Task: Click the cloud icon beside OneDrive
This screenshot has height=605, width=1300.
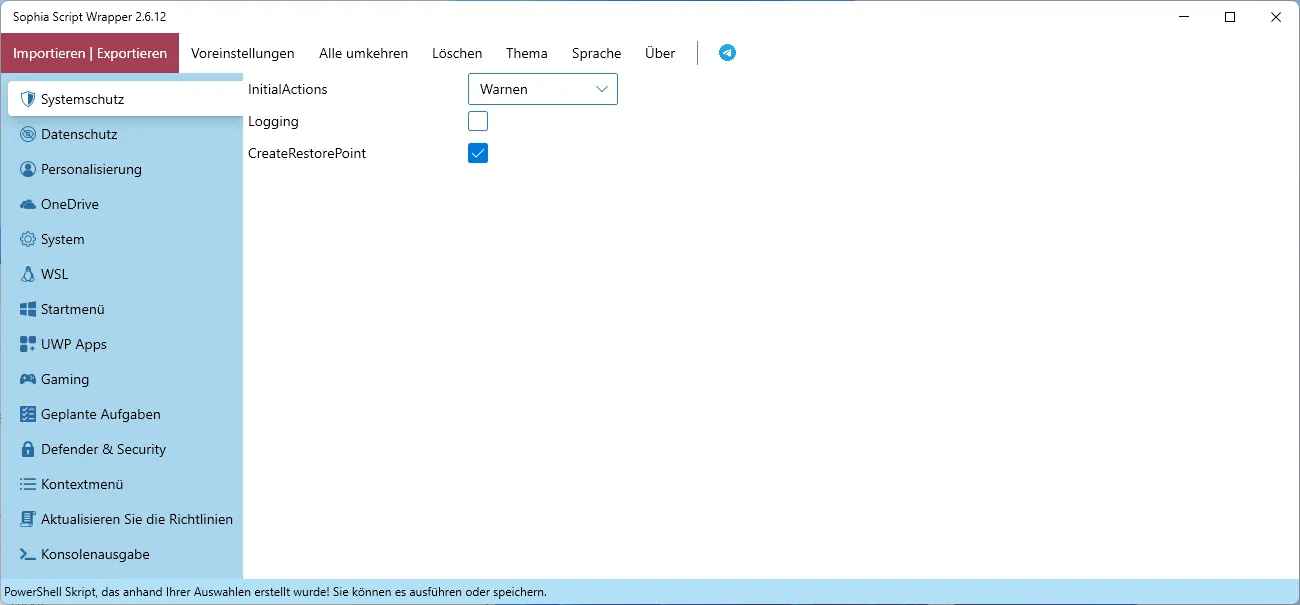Action: pos(28,204)
